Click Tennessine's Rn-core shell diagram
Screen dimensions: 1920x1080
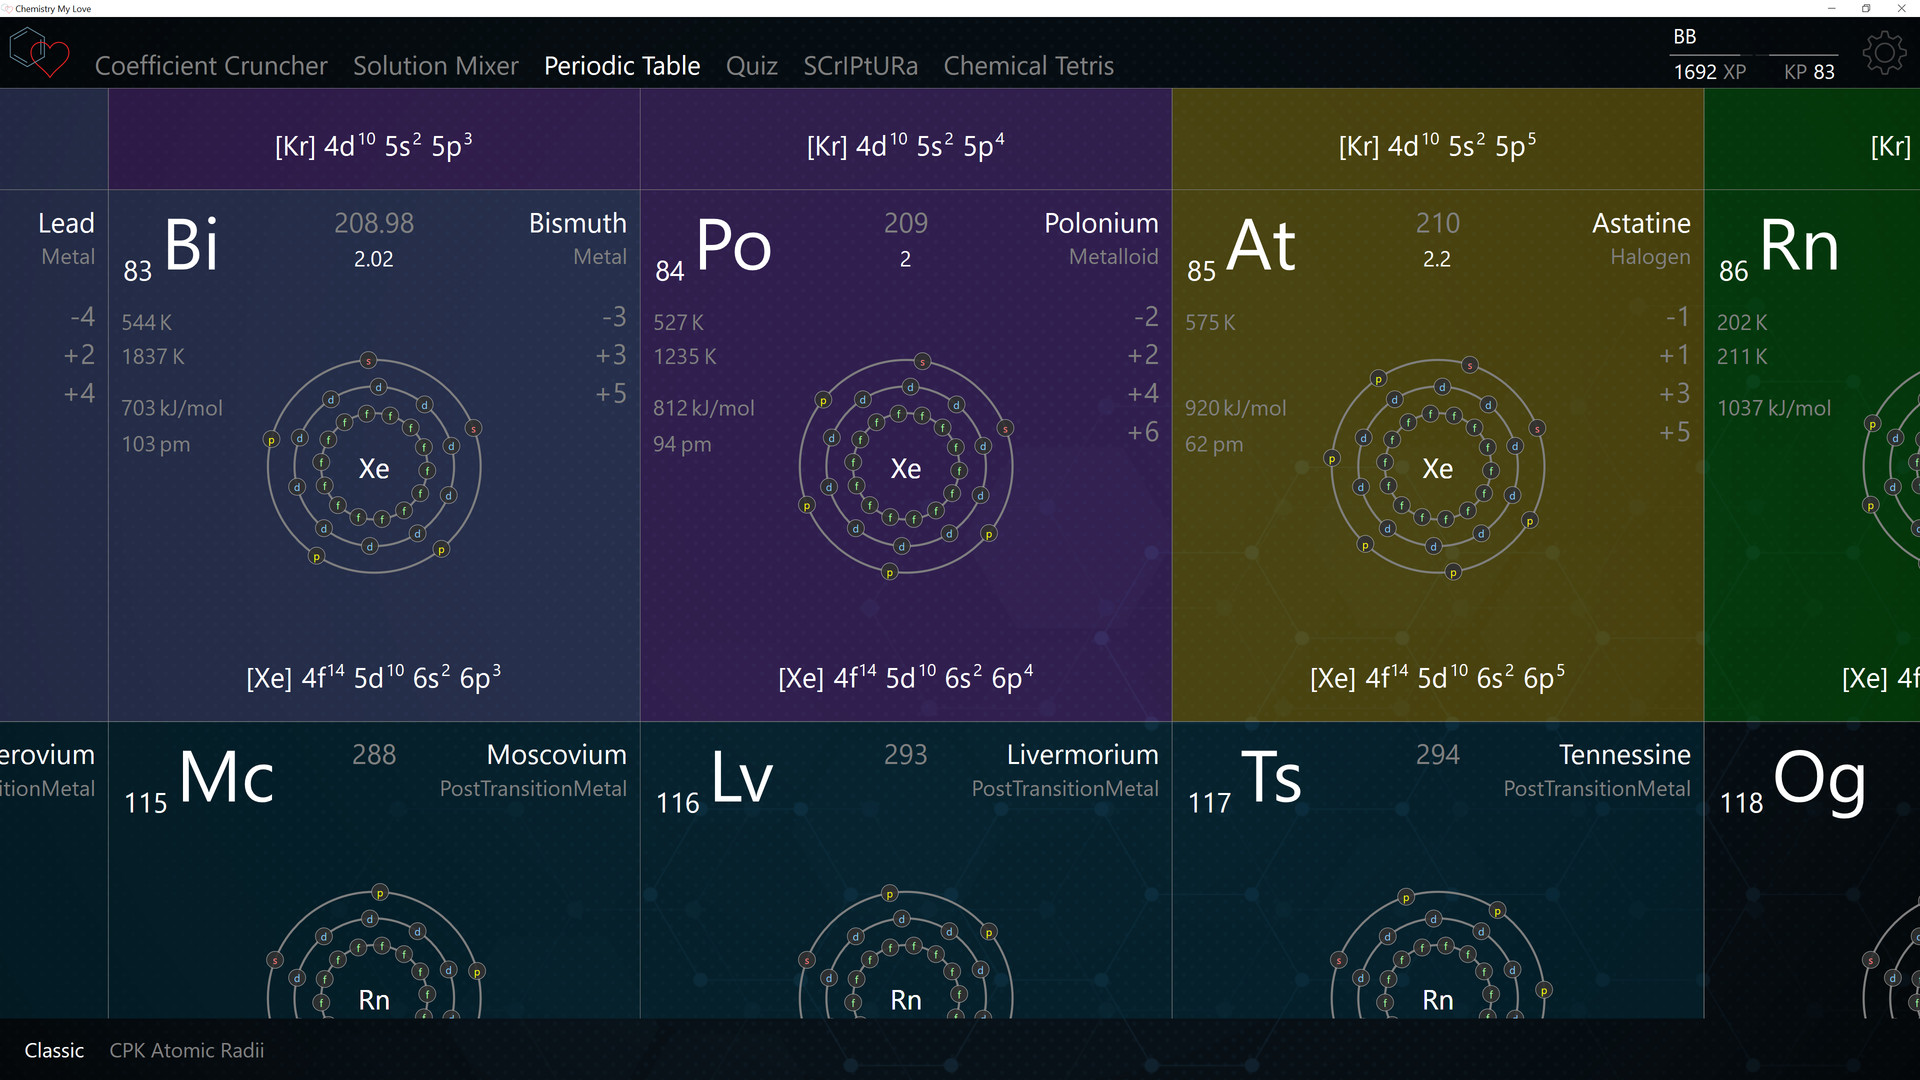[x=1438, y=951]
